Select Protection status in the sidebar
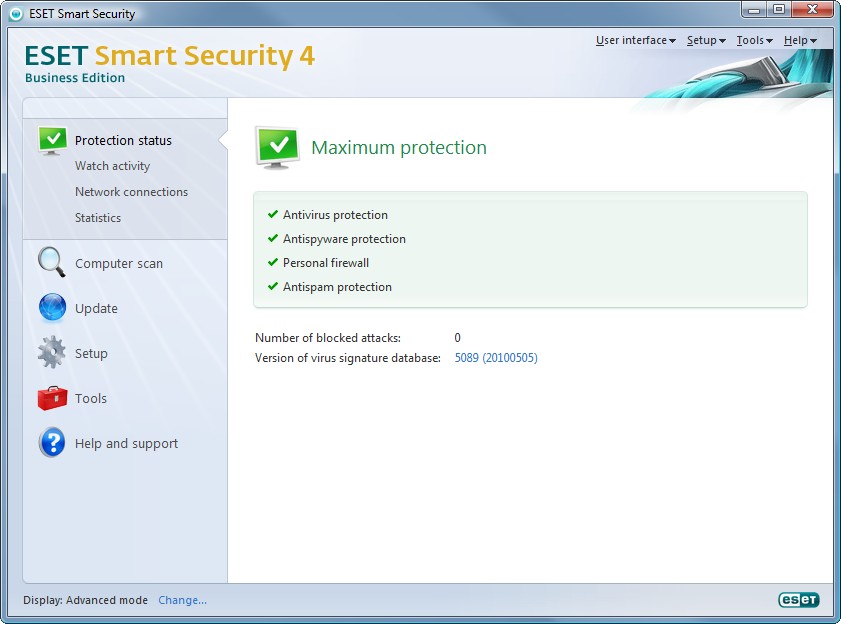Screen dimensions: 841x624 pos(123,141)
